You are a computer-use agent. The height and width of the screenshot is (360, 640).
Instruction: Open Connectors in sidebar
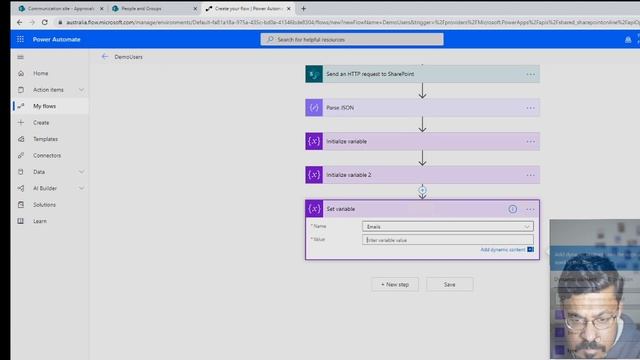pyautogui.click(x=47, y=155)
